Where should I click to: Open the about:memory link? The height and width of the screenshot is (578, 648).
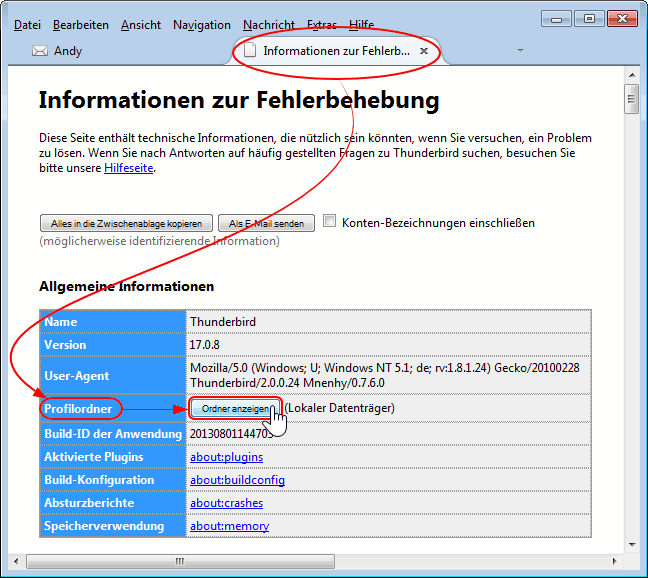pyautogui.click(x=229, y=526)
